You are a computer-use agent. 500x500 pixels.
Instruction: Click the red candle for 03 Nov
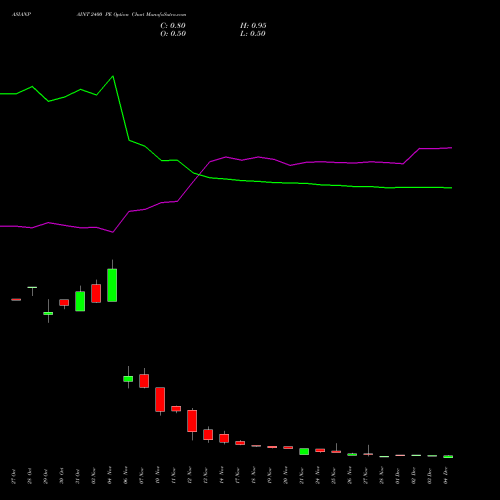point(96,293)
